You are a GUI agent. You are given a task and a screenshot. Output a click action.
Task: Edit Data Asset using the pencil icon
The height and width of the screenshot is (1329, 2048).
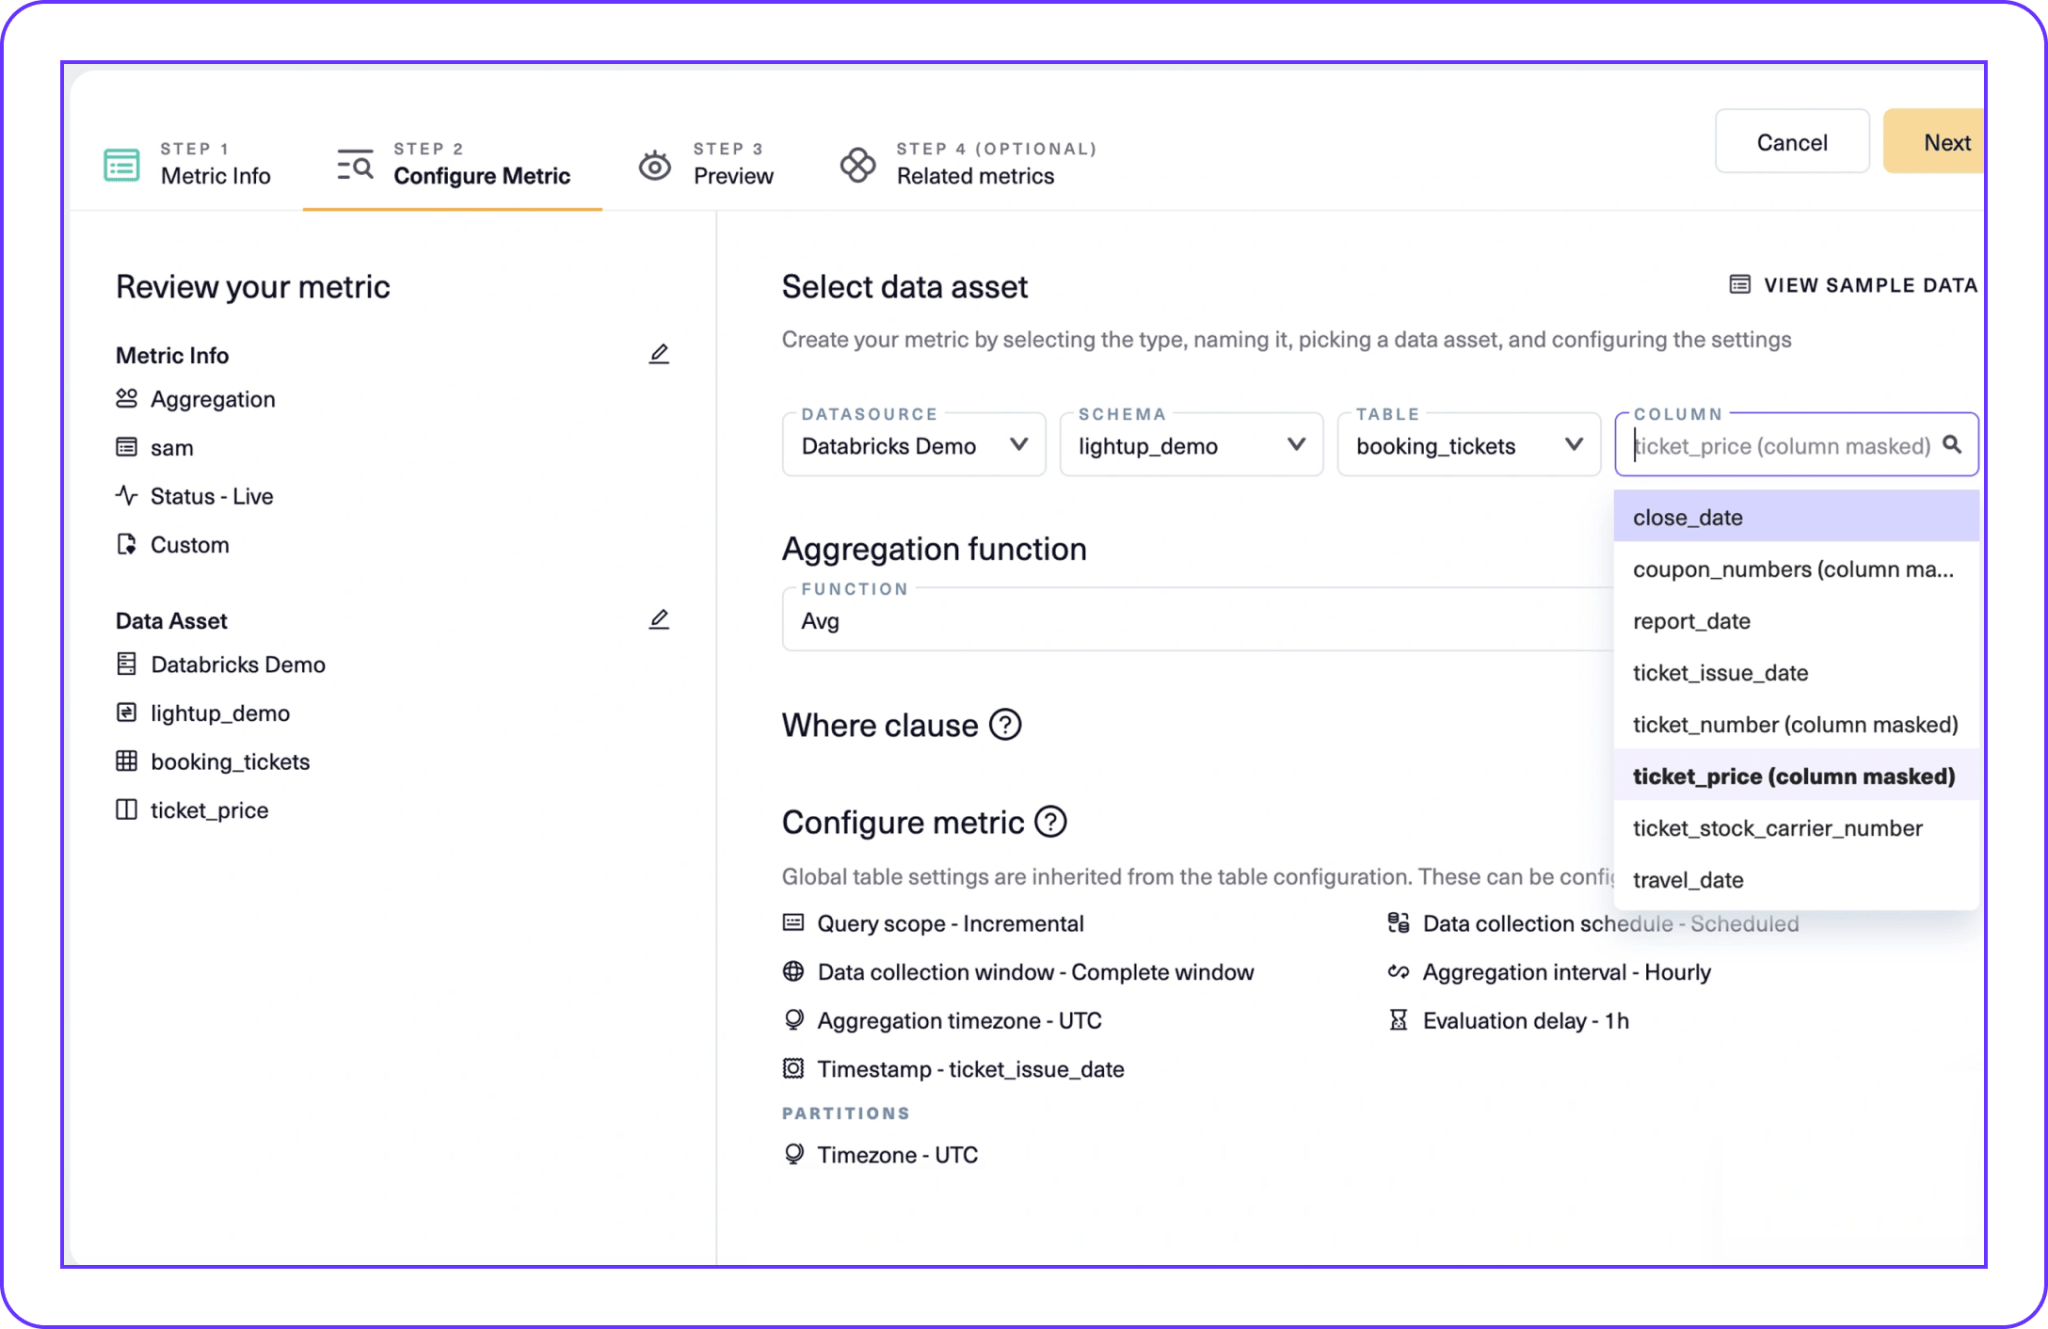(659, 619)
